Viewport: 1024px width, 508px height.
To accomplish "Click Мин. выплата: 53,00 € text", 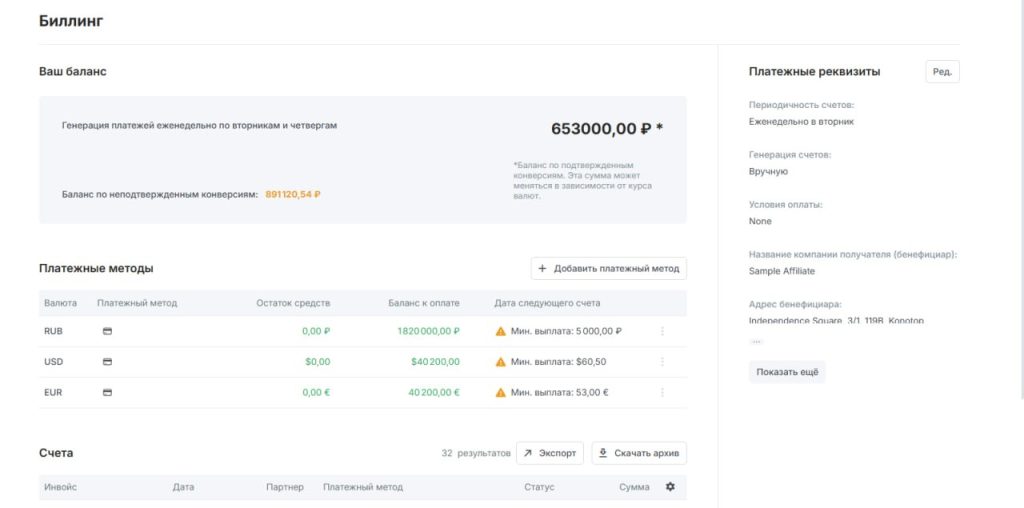I will tap(560, 392).
